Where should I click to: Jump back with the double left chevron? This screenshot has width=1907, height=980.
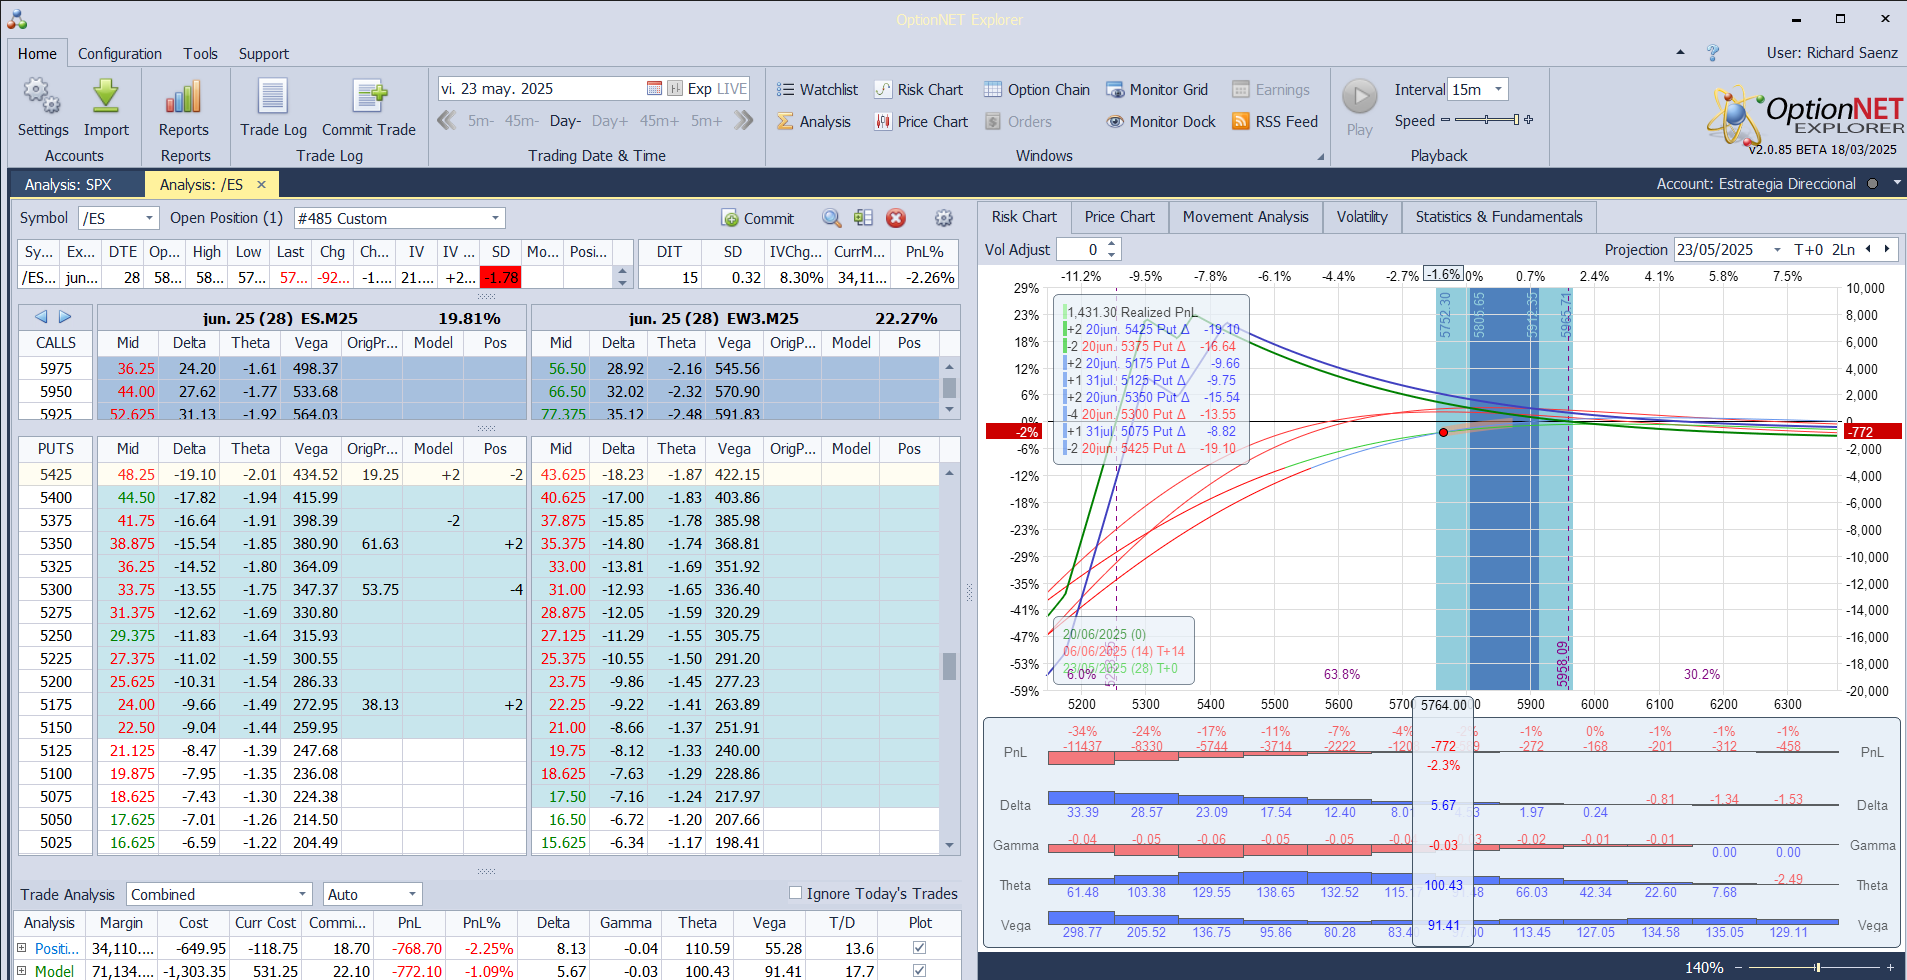coord(447,121)
